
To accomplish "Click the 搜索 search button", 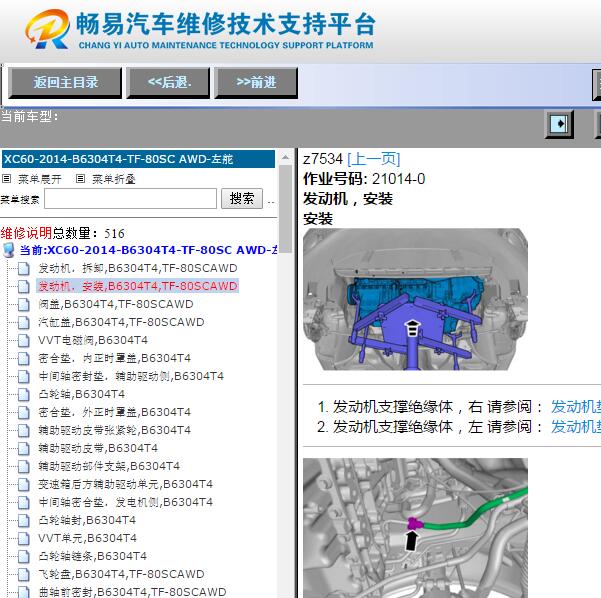I will [242, 199].
